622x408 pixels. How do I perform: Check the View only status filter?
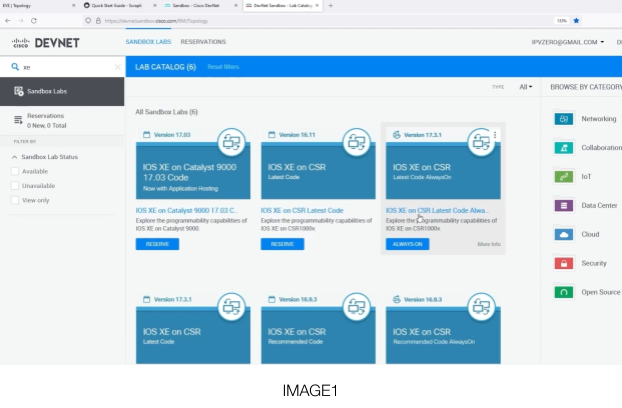point(15,200)
